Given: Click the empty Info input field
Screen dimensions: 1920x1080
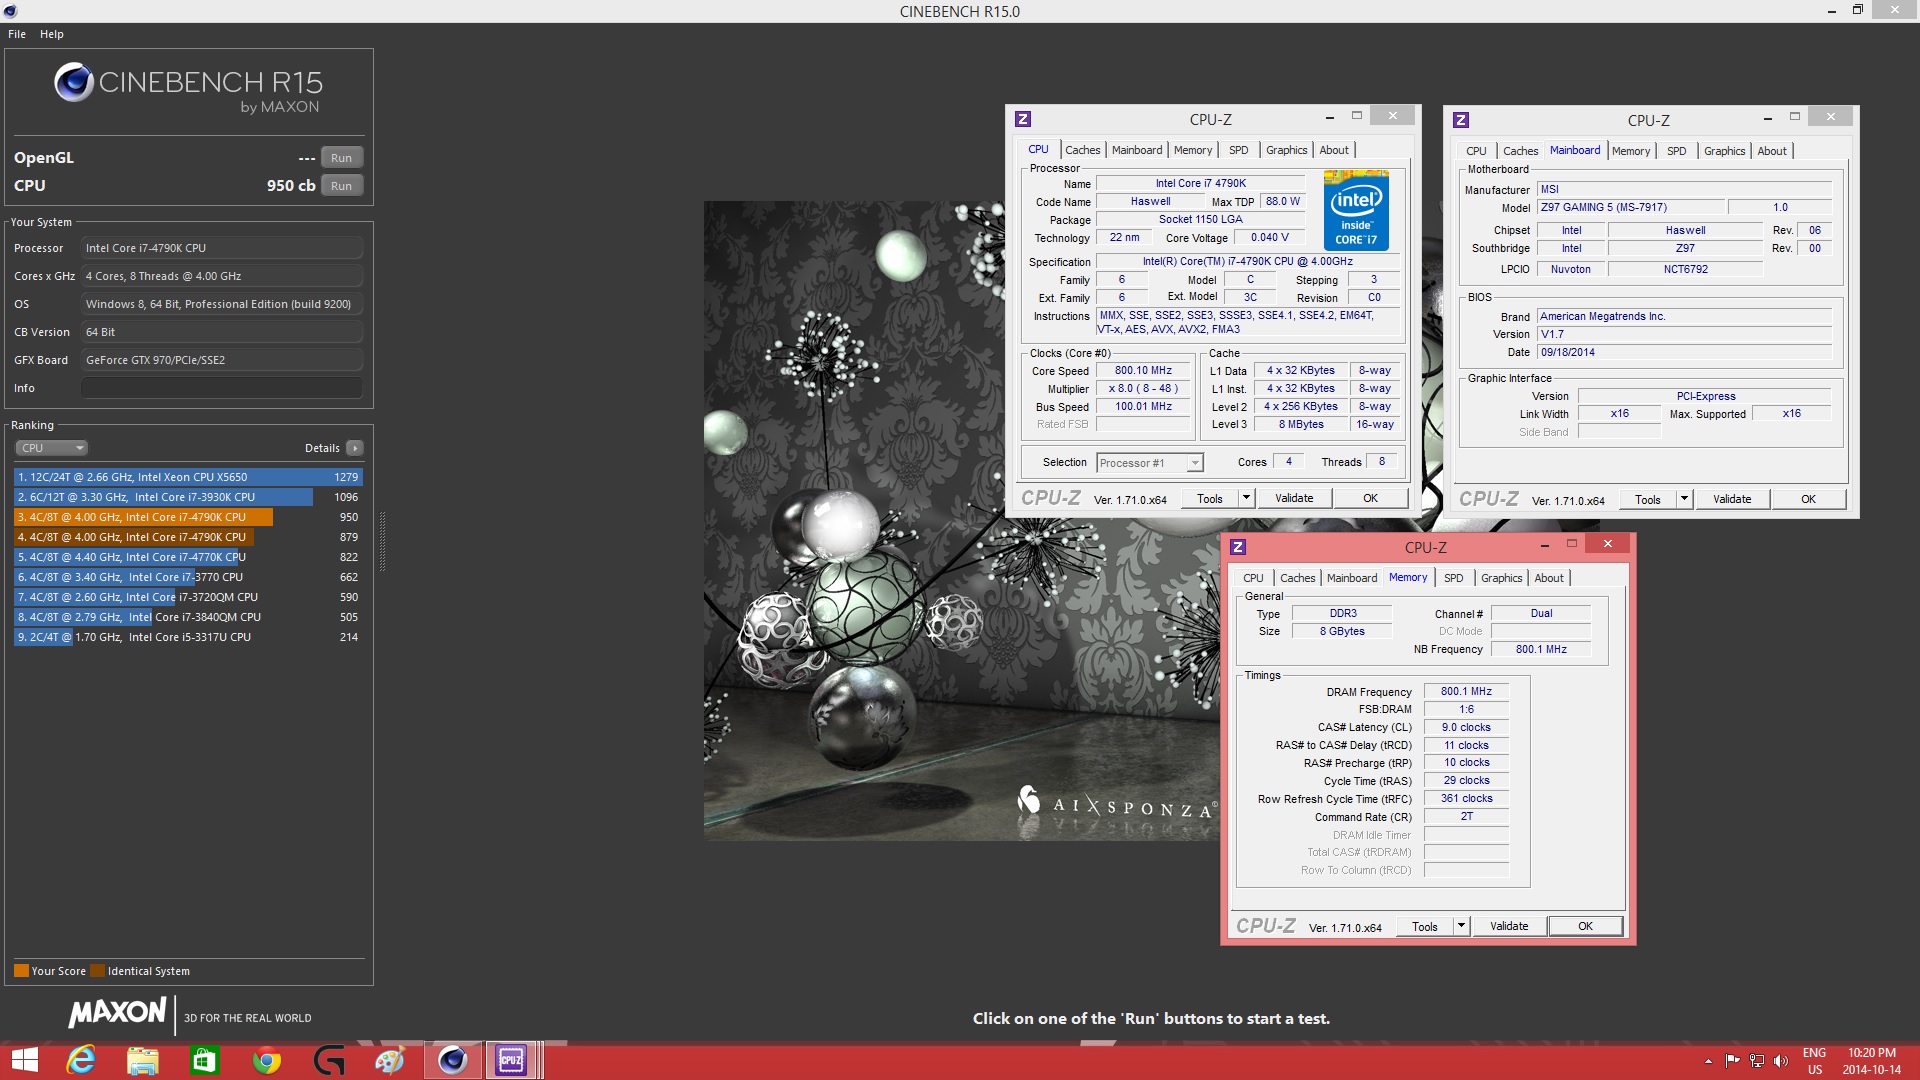Looking at the screenshot, I should point(222,388).
